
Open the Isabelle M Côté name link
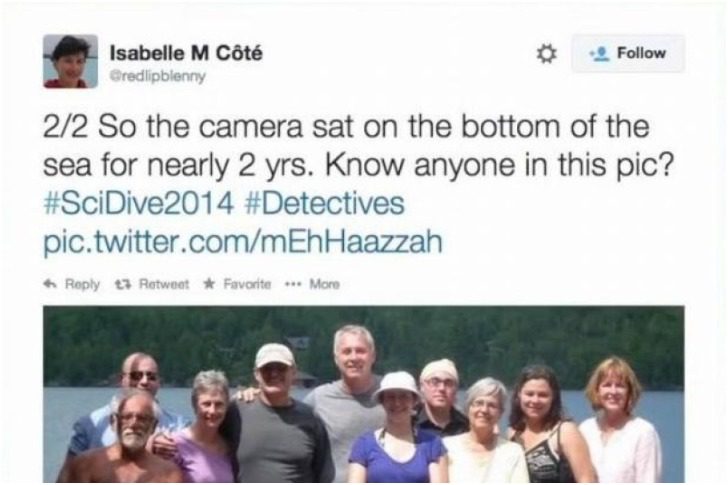[186, 53]
